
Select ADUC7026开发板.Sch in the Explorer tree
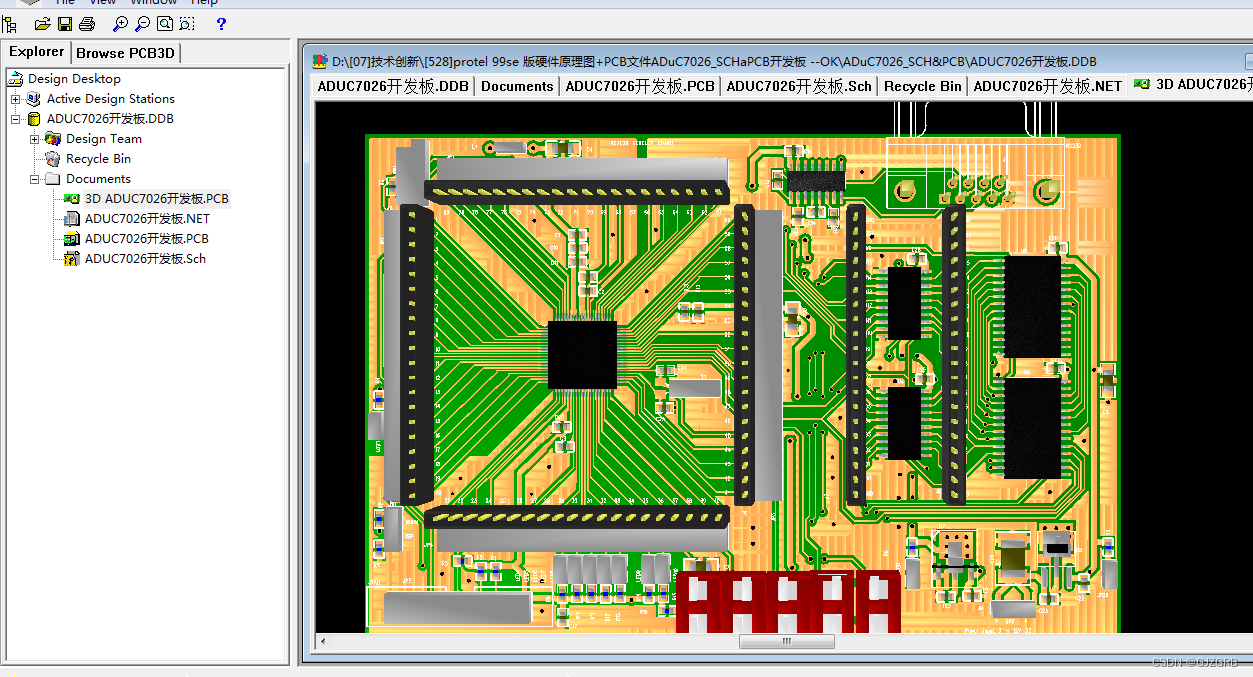tap(143, 258)
